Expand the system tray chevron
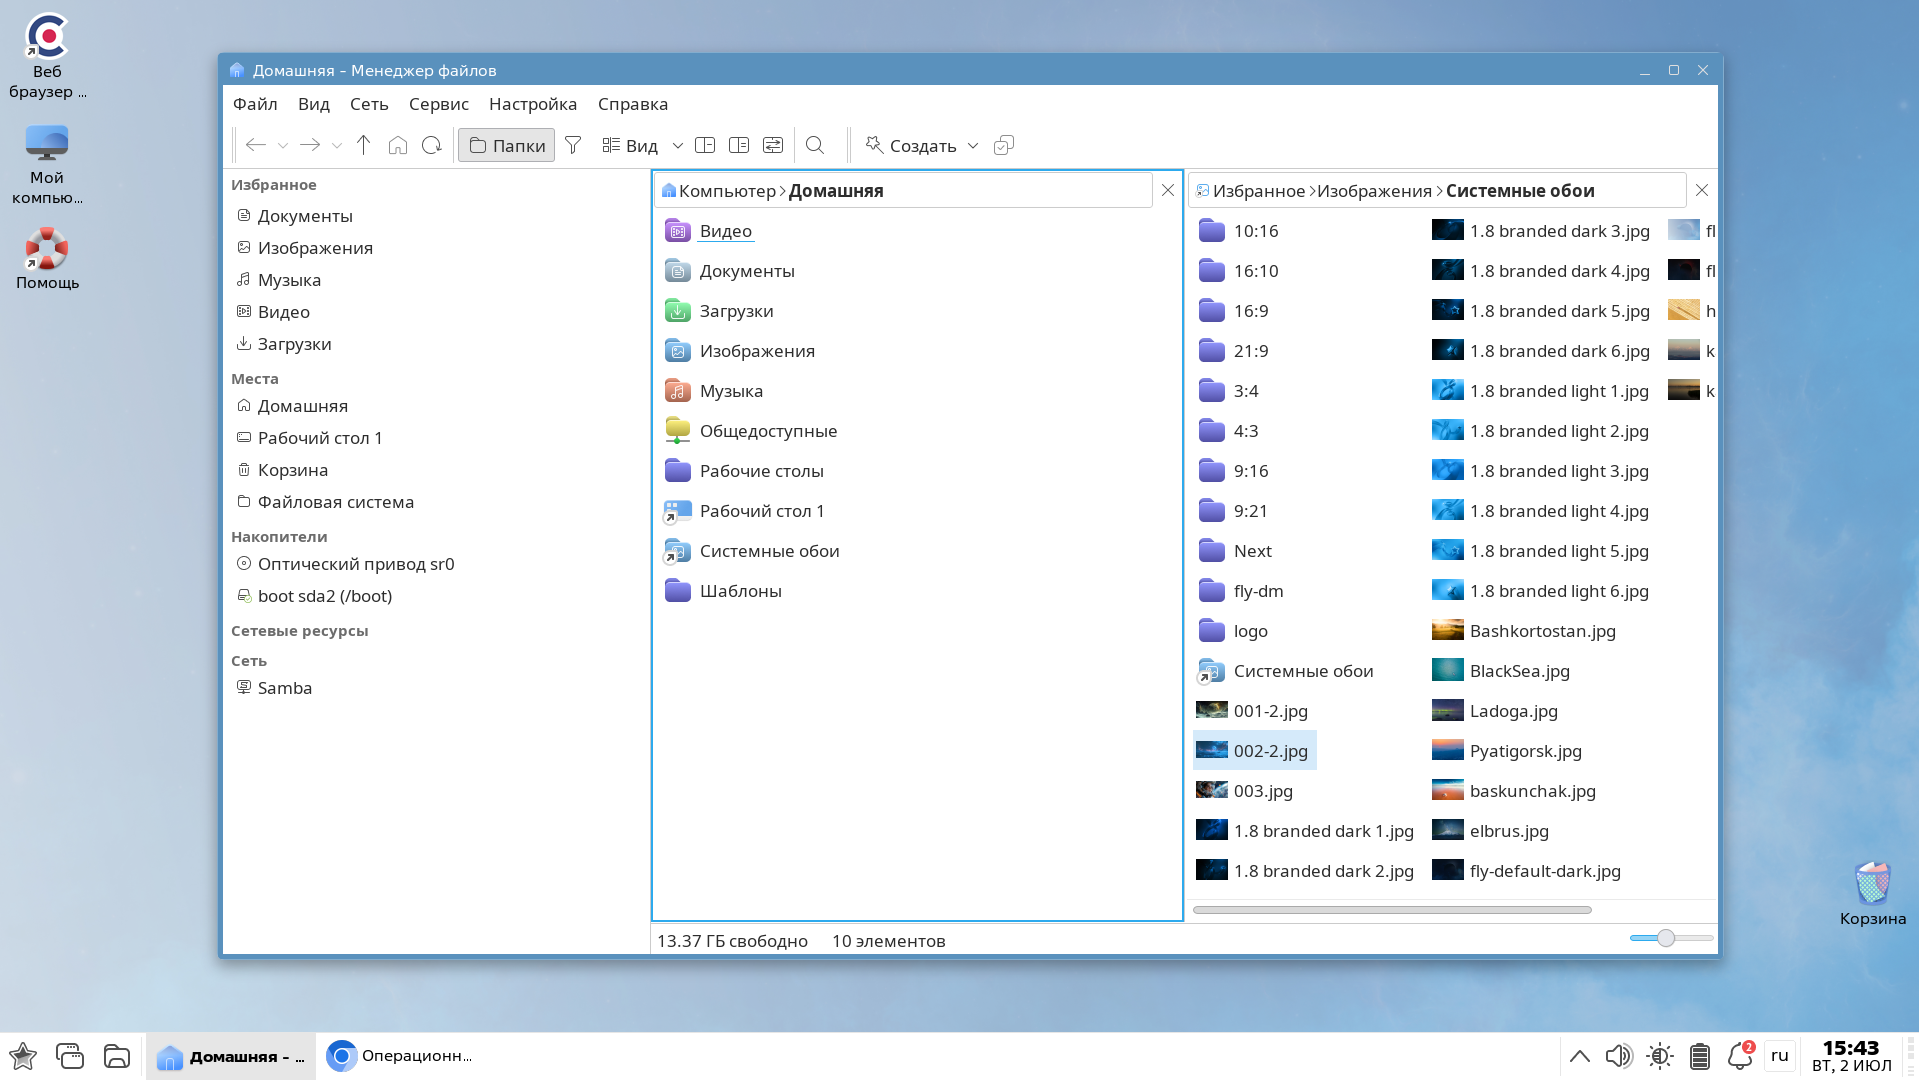1919x1080 pixels. pos(1580,1056)
